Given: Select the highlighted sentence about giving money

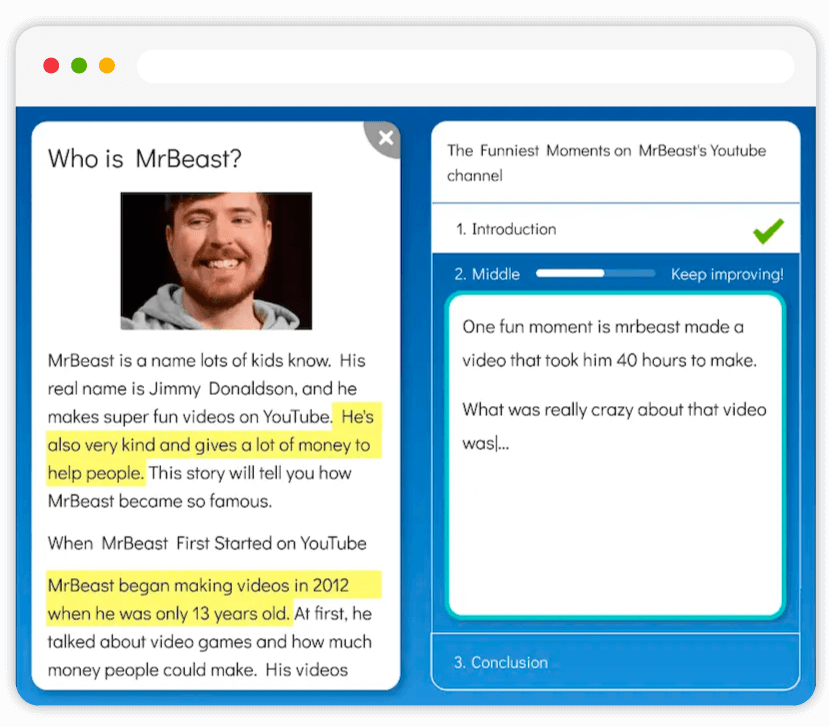Looking at the screenshot, I should point(208,444).
